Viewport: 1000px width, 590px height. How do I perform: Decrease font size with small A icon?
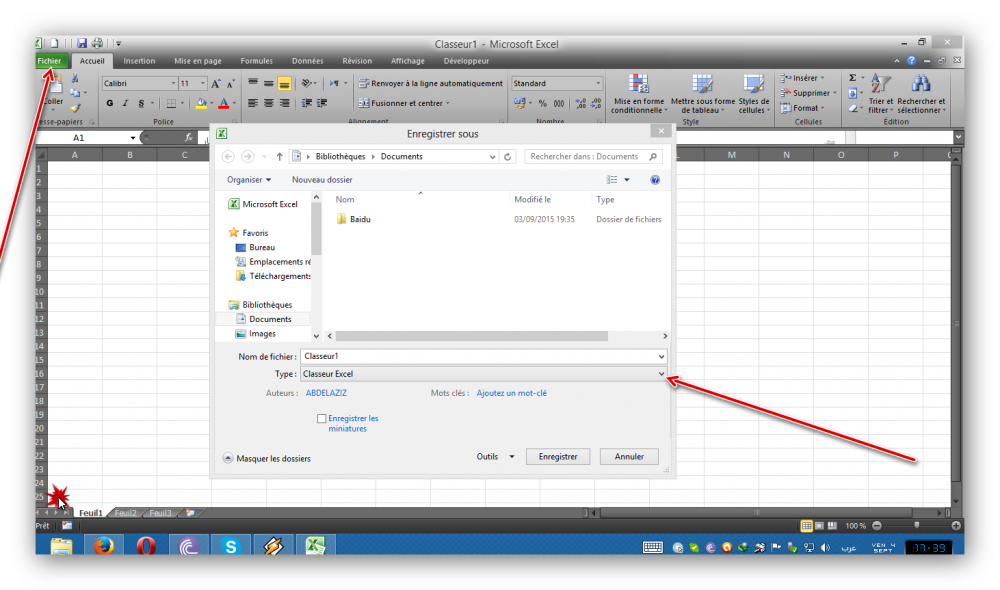click(230, 84)
